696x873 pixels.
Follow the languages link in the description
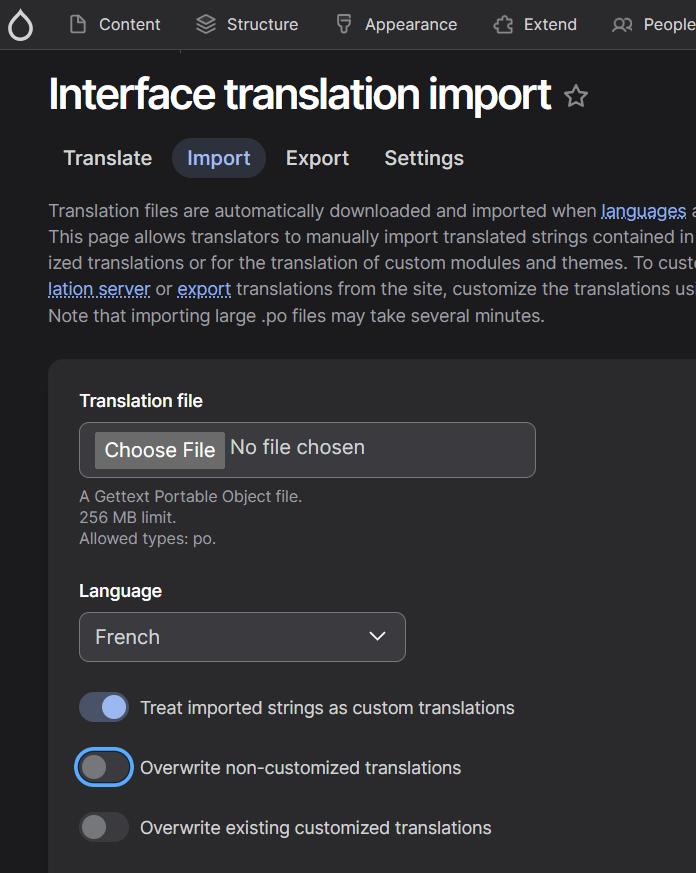tap(644, 211)
